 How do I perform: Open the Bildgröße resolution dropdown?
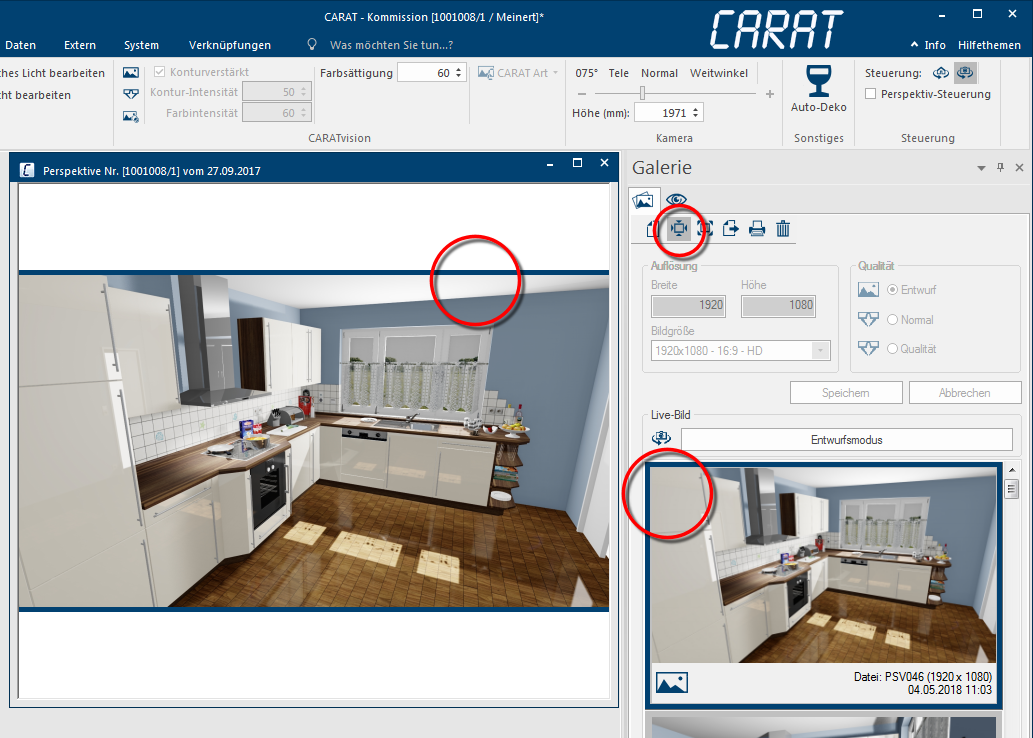pyautogui.click(x=821, y=350)
